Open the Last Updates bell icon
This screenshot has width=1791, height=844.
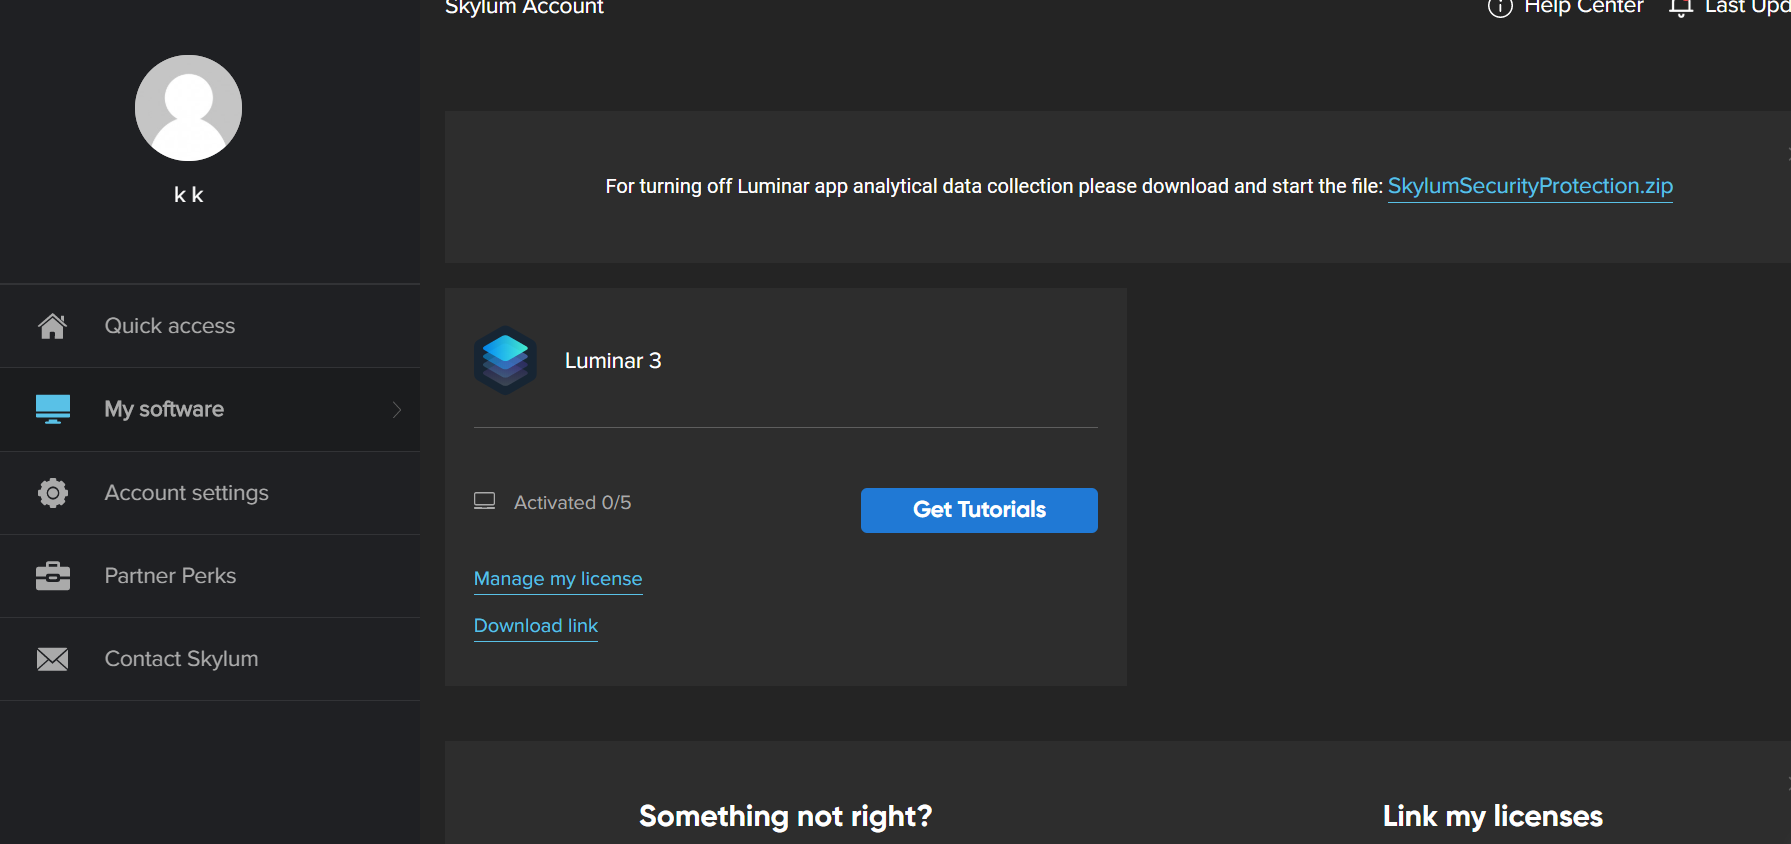(x=1680, y=8)
